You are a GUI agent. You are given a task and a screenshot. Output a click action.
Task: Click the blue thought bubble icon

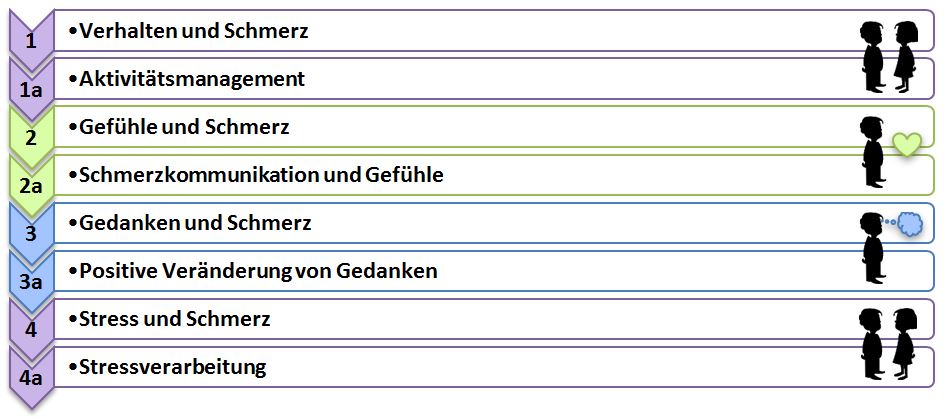click(x=908, y=224)
